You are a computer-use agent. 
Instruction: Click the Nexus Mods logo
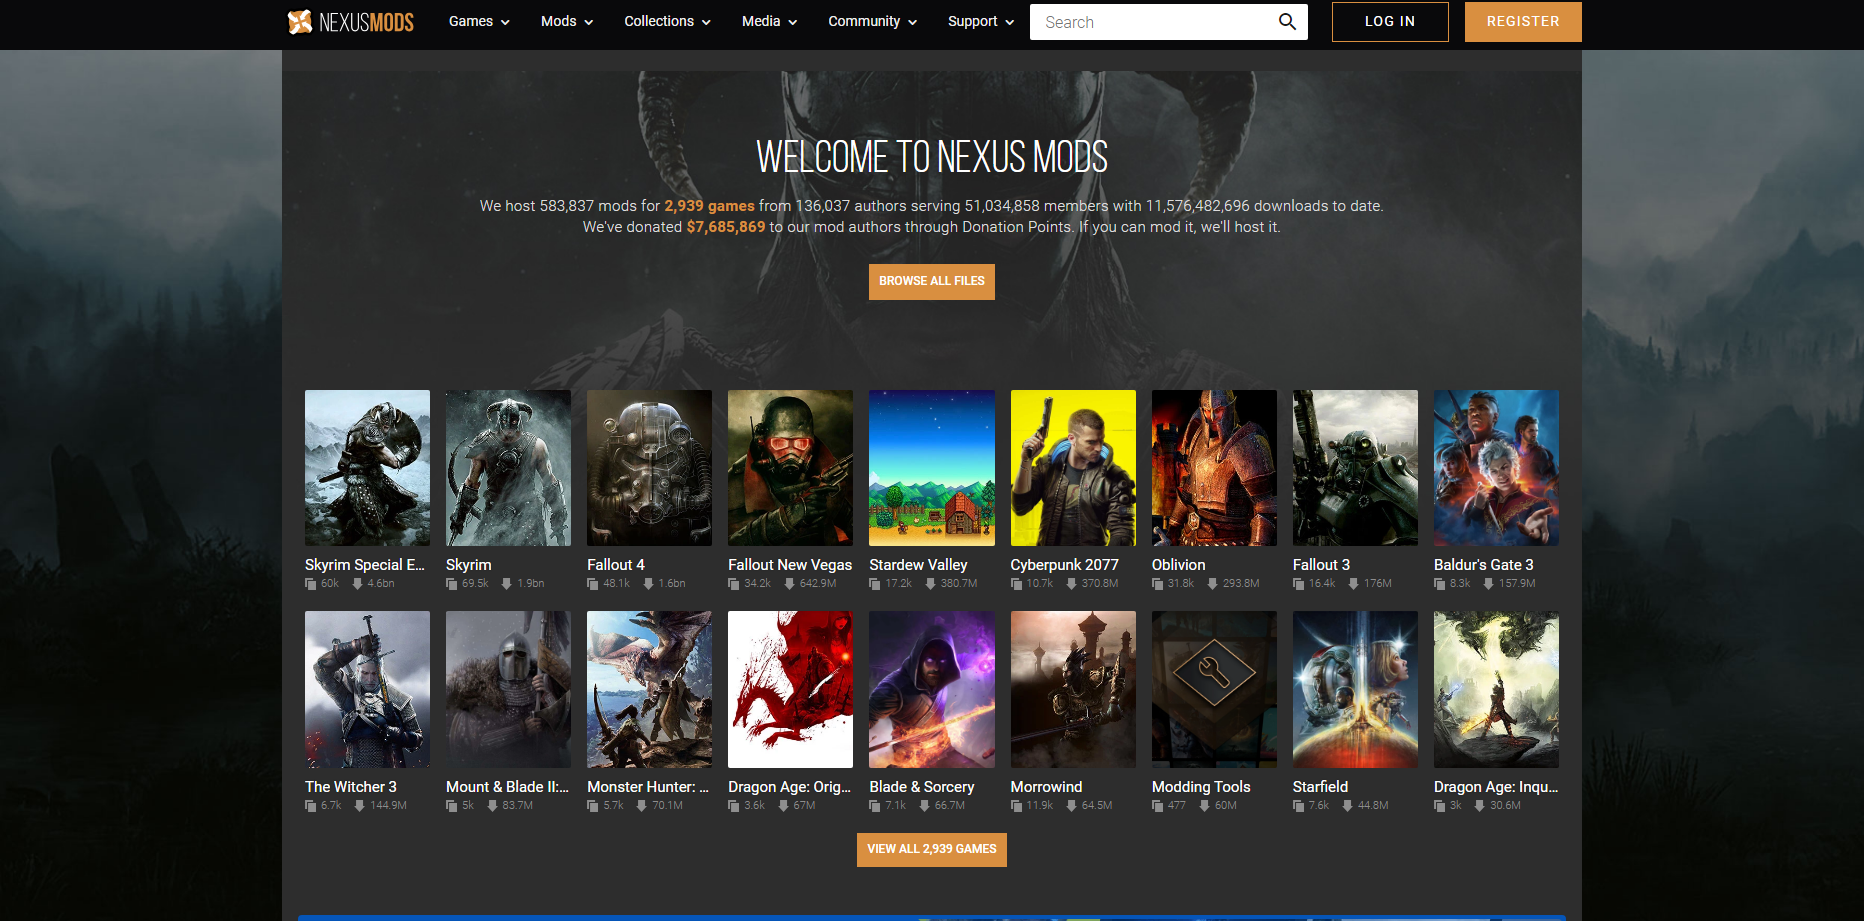tap(350, 22)
